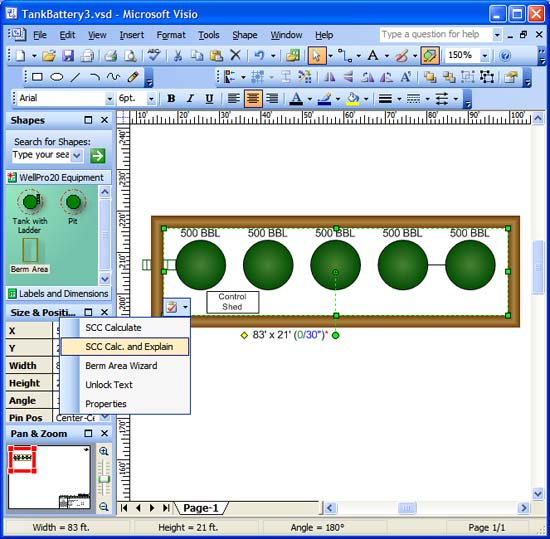The height and width of the screenshot is (539, 550).
Task: Open the Arial font name dropdown
Action: tap(109, 99)
